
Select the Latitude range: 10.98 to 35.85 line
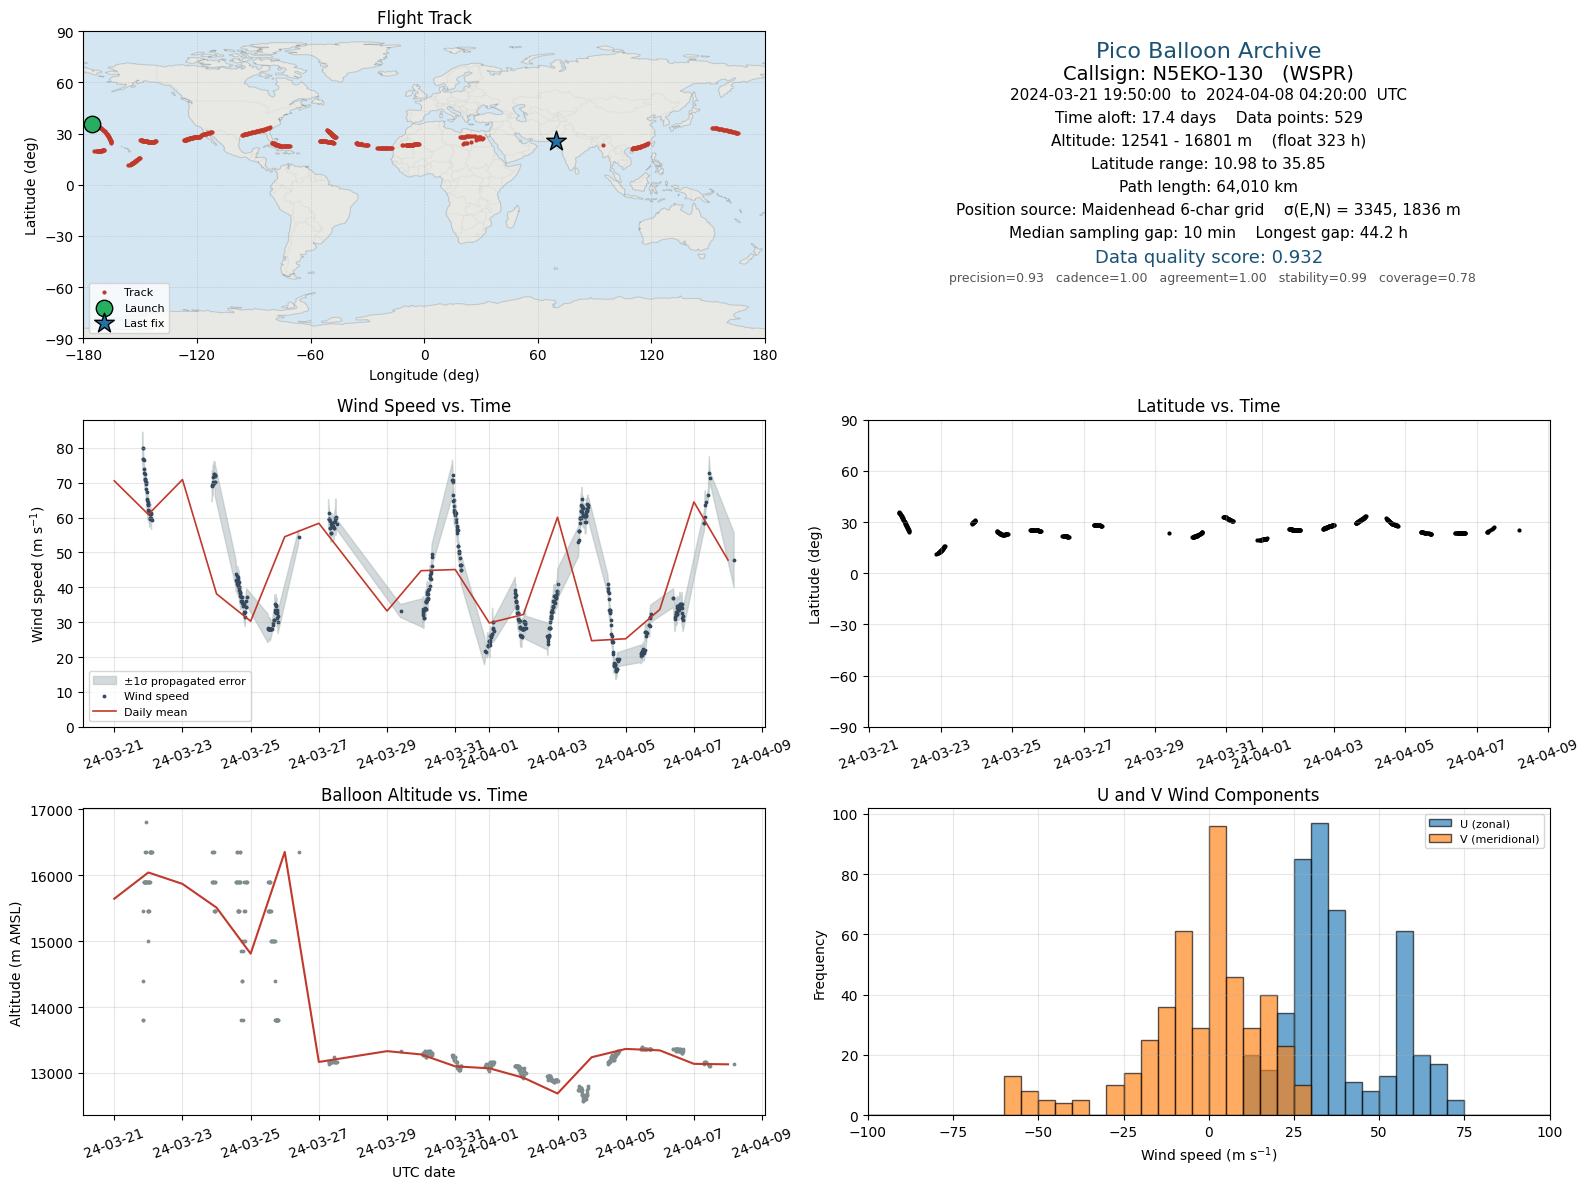[1208, 164]
